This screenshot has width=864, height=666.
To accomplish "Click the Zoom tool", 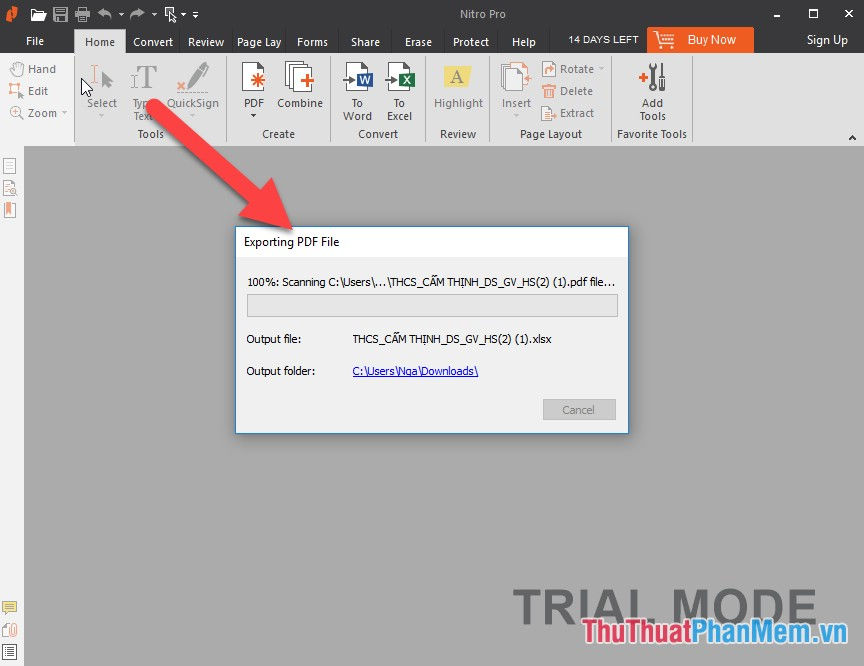I will coord(33,113).
